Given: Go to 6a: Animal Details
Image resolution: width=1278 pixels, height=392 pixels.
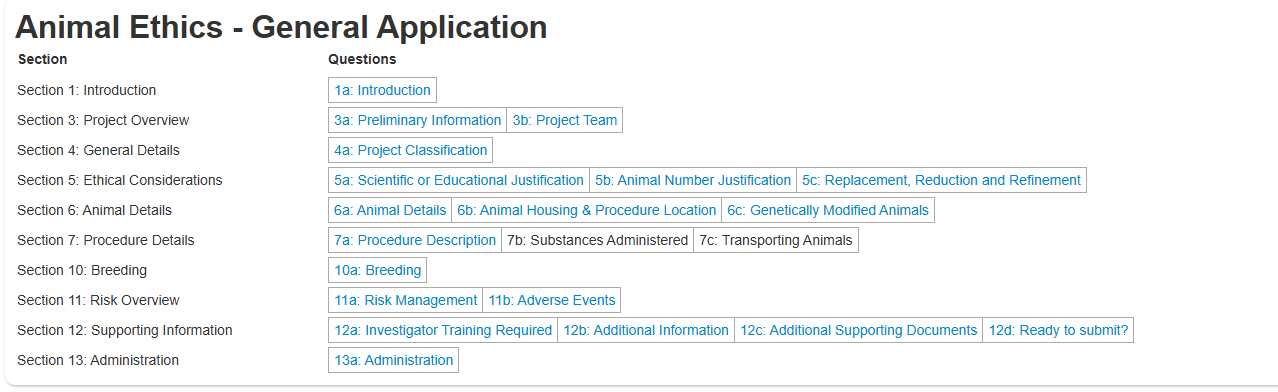Looking at the screenshot, I should pos(390,210).
